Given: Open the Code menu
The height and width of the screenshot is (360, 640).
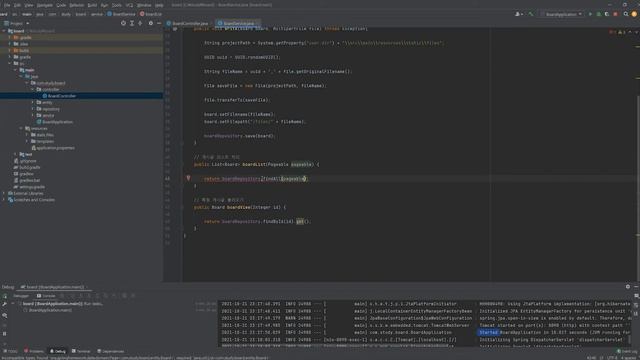Looking at the screenshot, I should pos(61,5).
